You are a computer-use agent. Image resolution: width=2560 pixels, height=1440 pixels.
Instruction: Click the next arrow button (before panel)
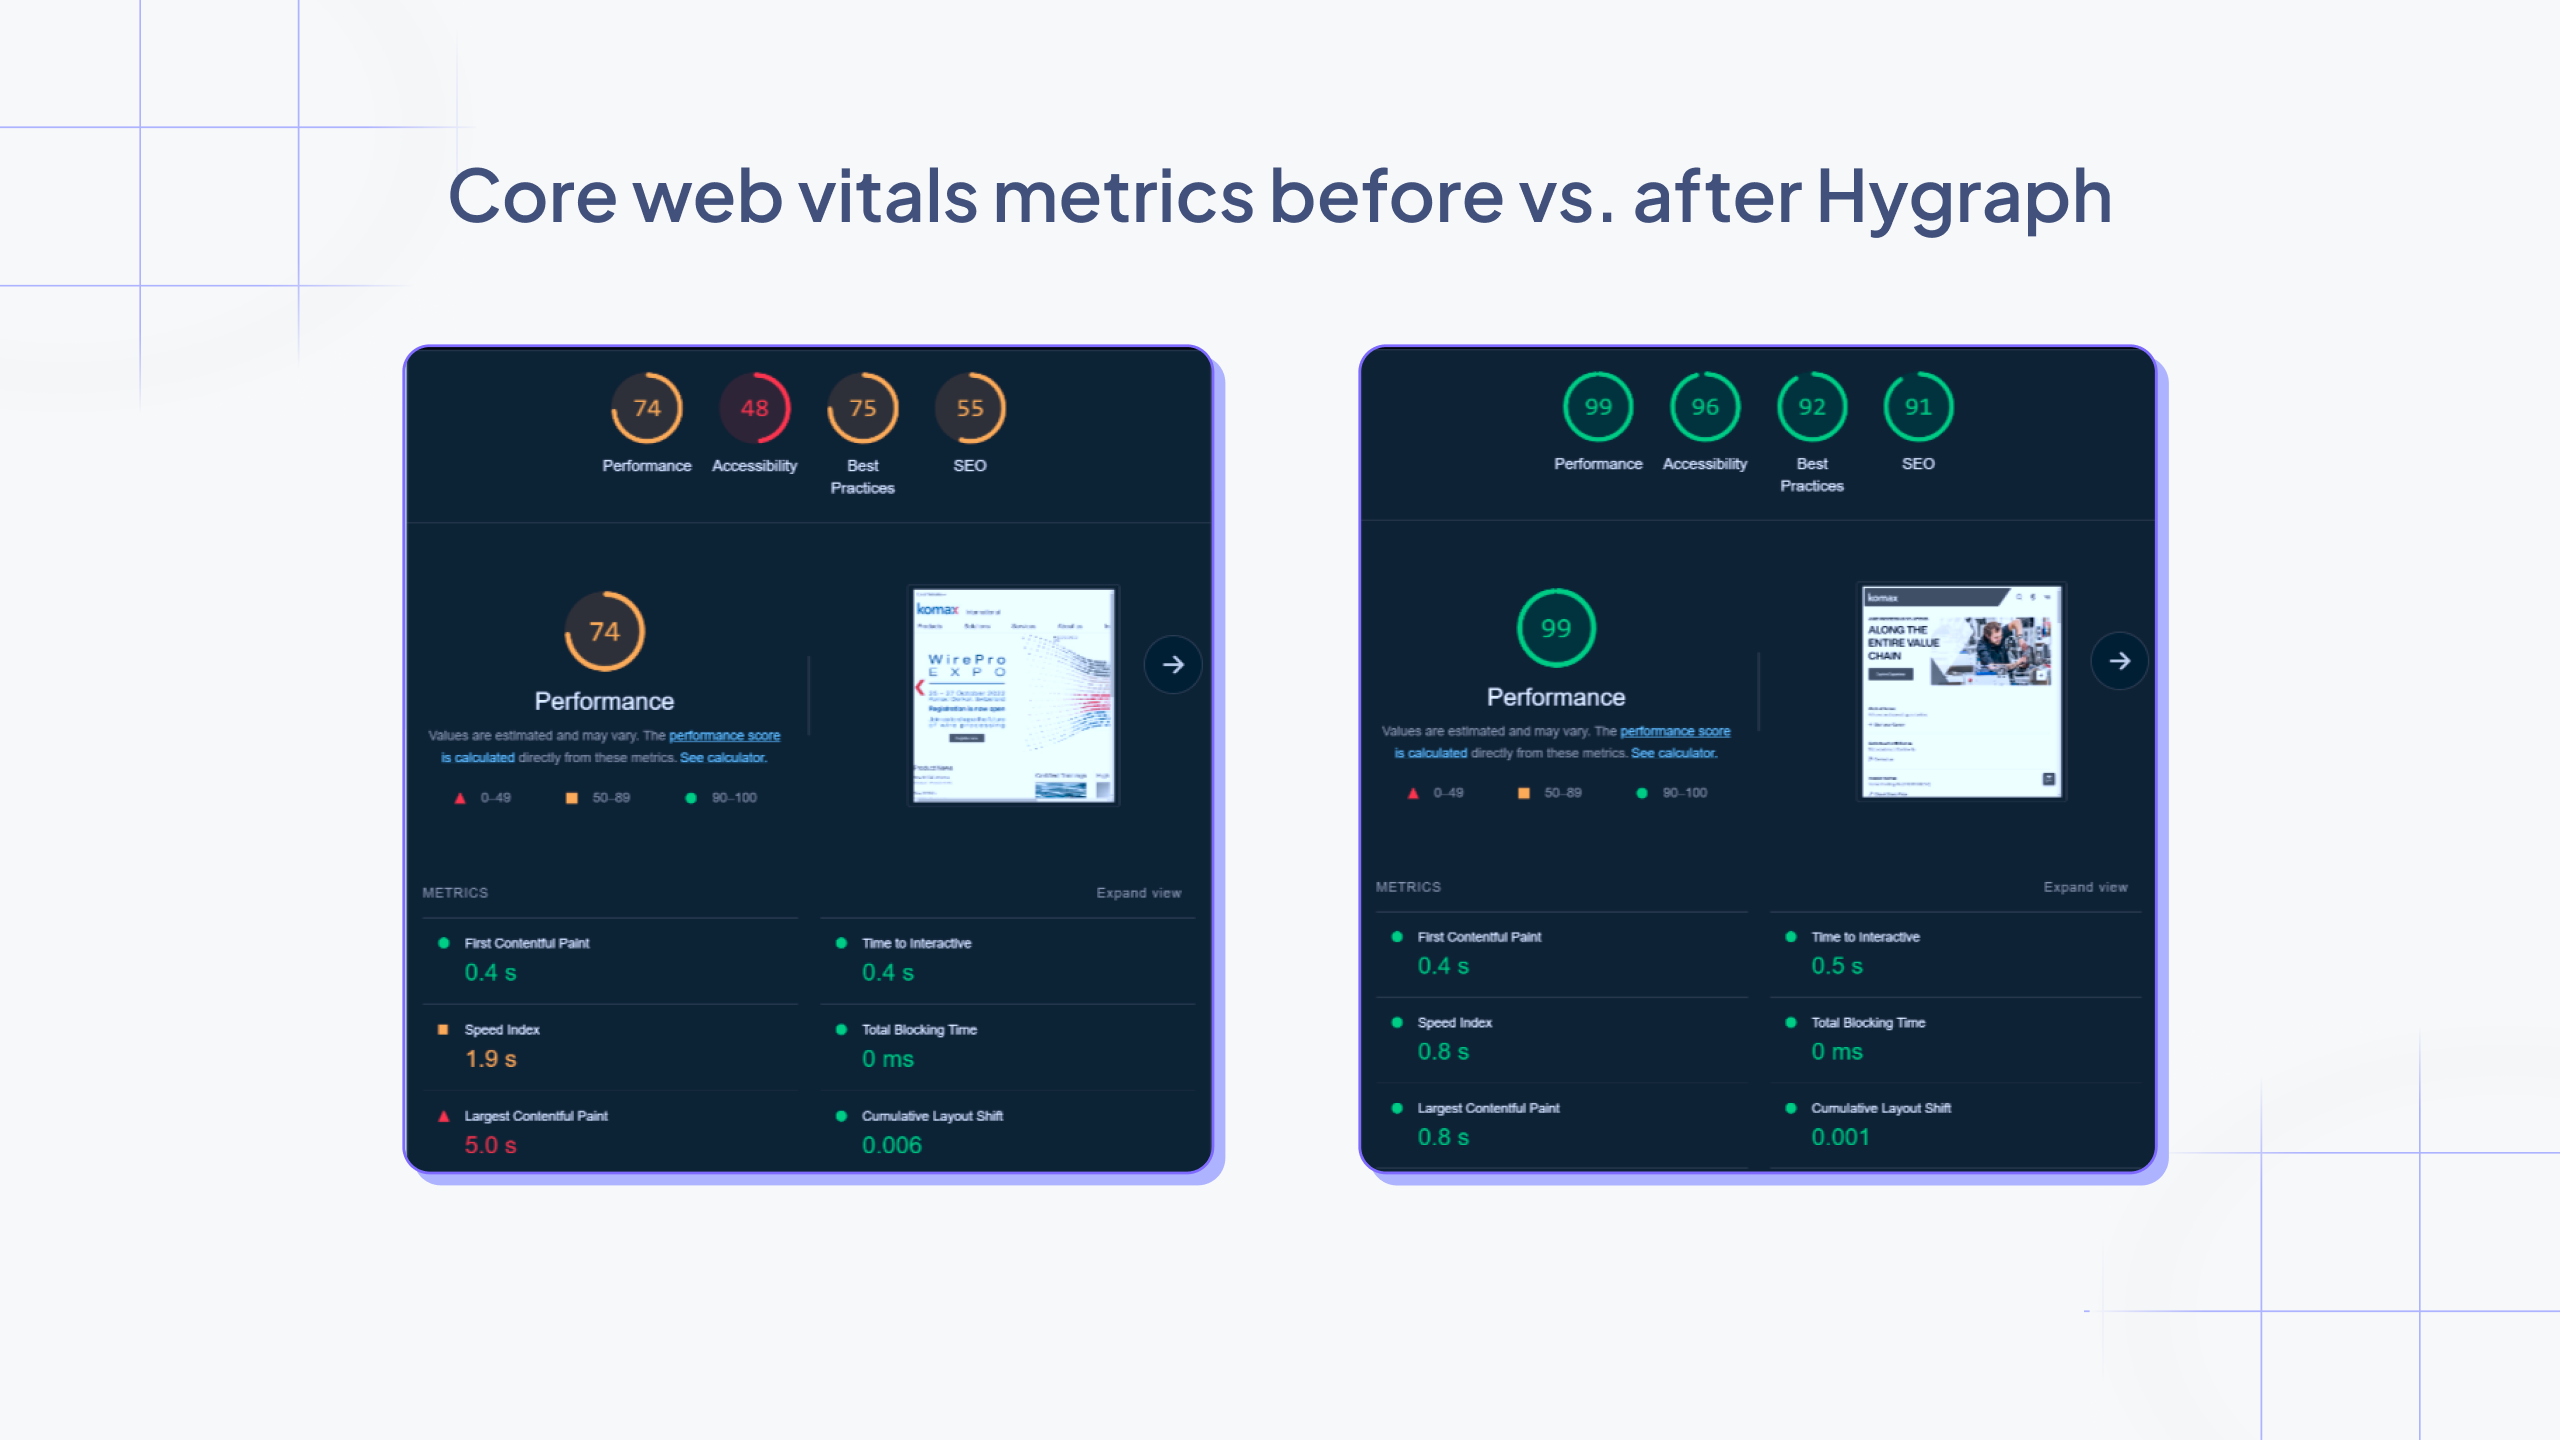1171,665
